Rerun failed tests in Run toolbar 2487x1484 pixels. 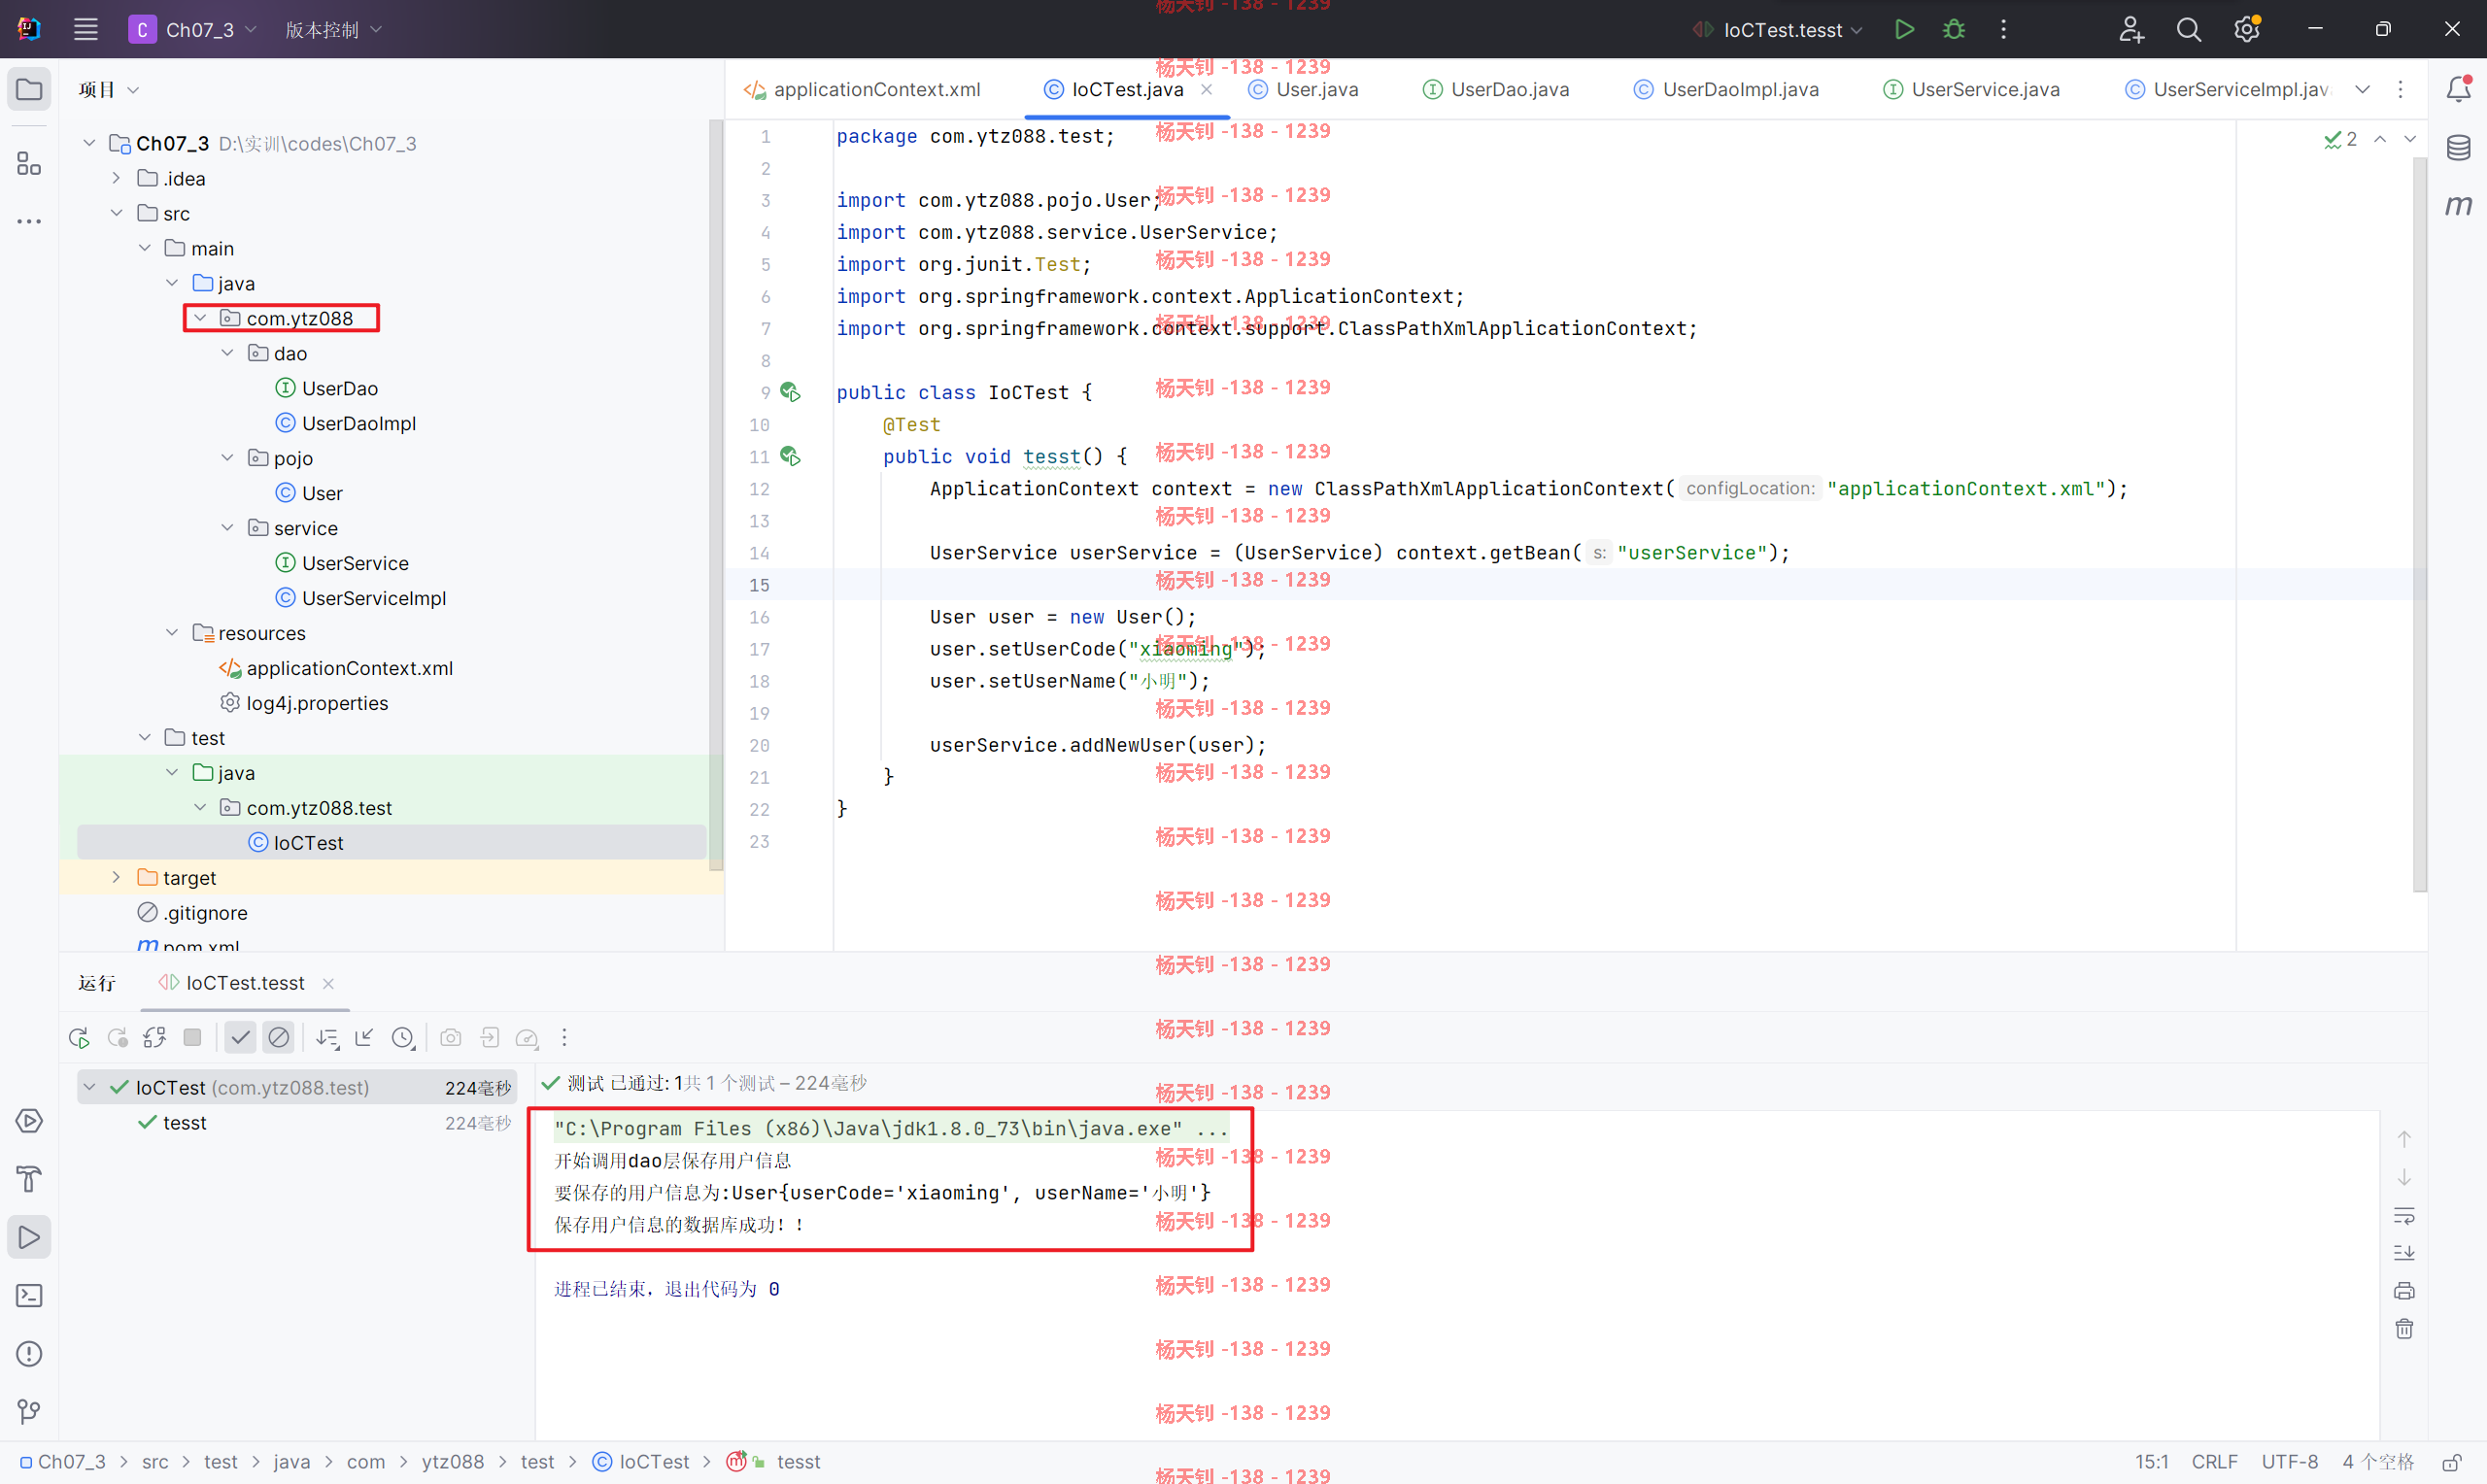(x=117, y=1037)
